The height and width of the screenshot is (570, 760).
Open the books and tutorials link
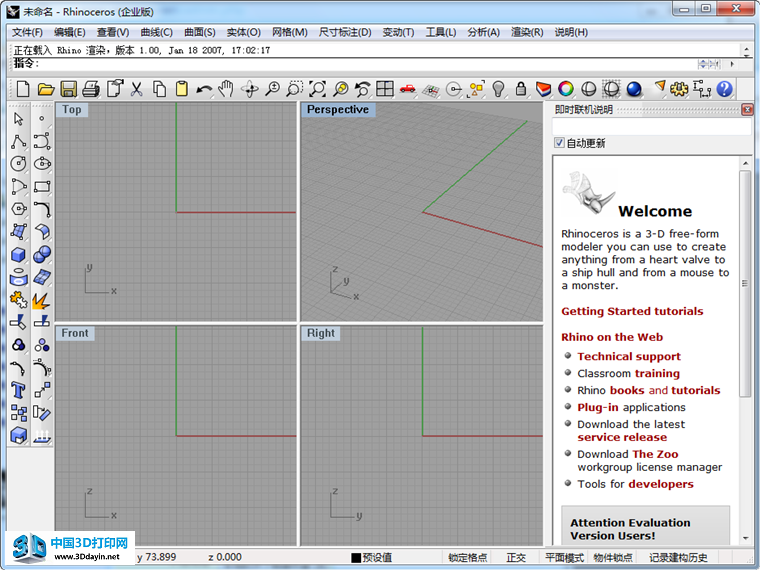[x=665, y=391]
